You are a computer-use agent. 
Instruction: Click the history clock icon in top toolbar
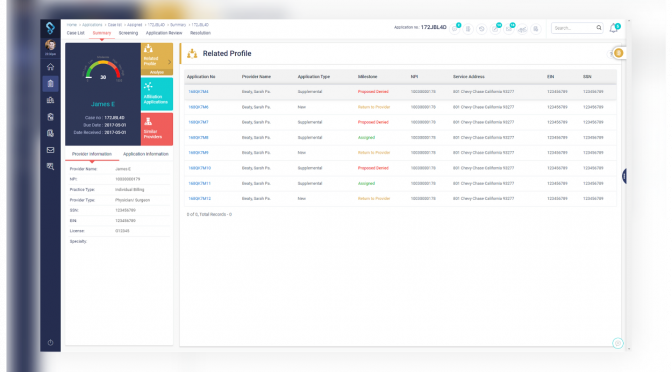481,29
